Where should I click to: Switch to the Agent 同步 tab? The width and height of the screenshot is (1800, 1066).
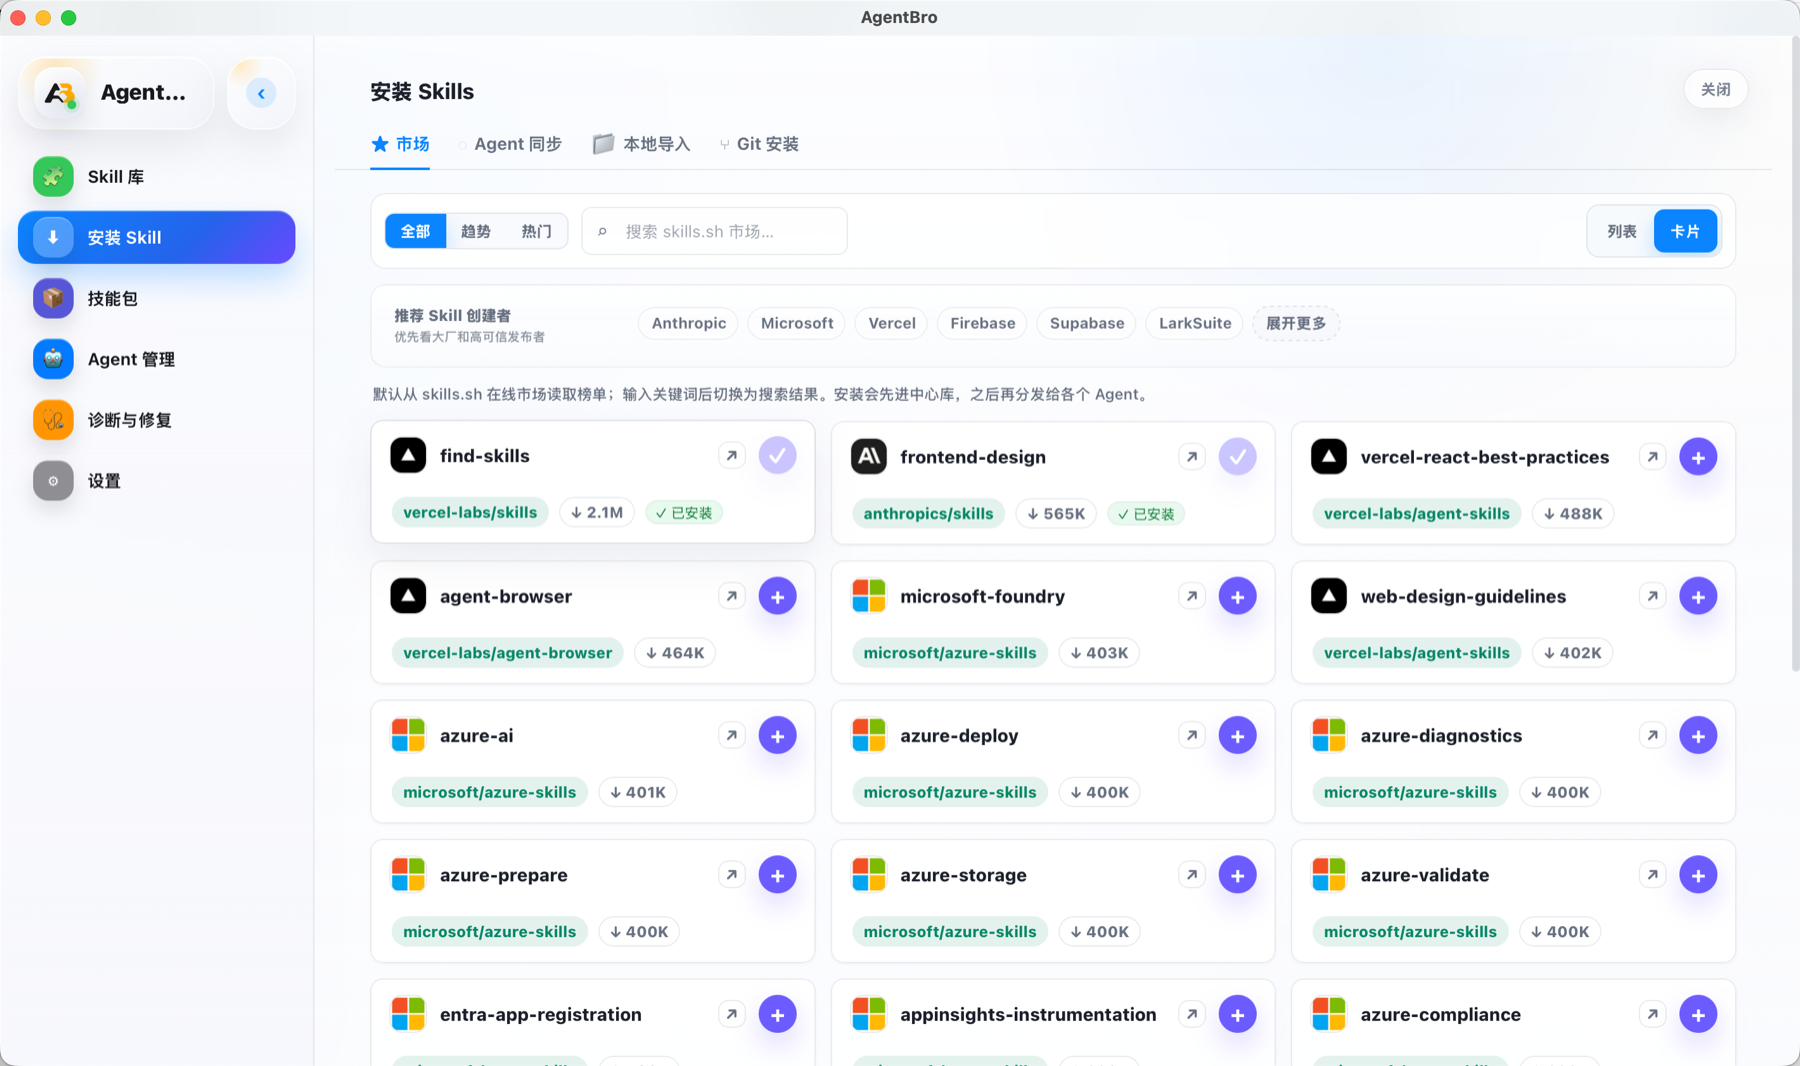(x=510, y=144)
